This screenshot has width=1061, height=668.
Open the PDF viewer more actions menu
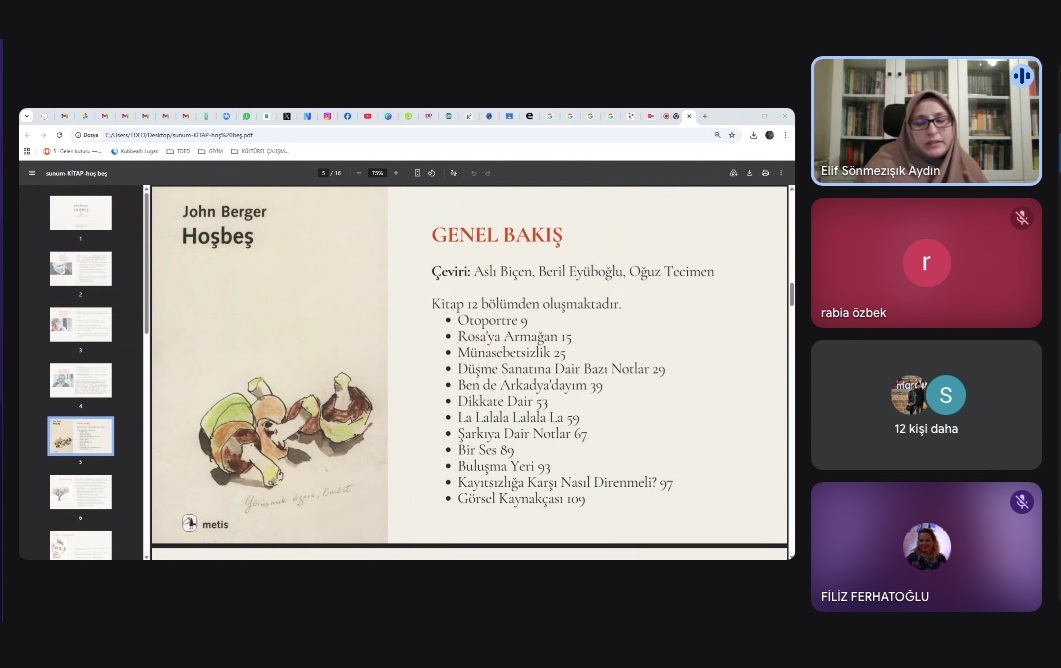pyautogui.click(x=781, y=173)
